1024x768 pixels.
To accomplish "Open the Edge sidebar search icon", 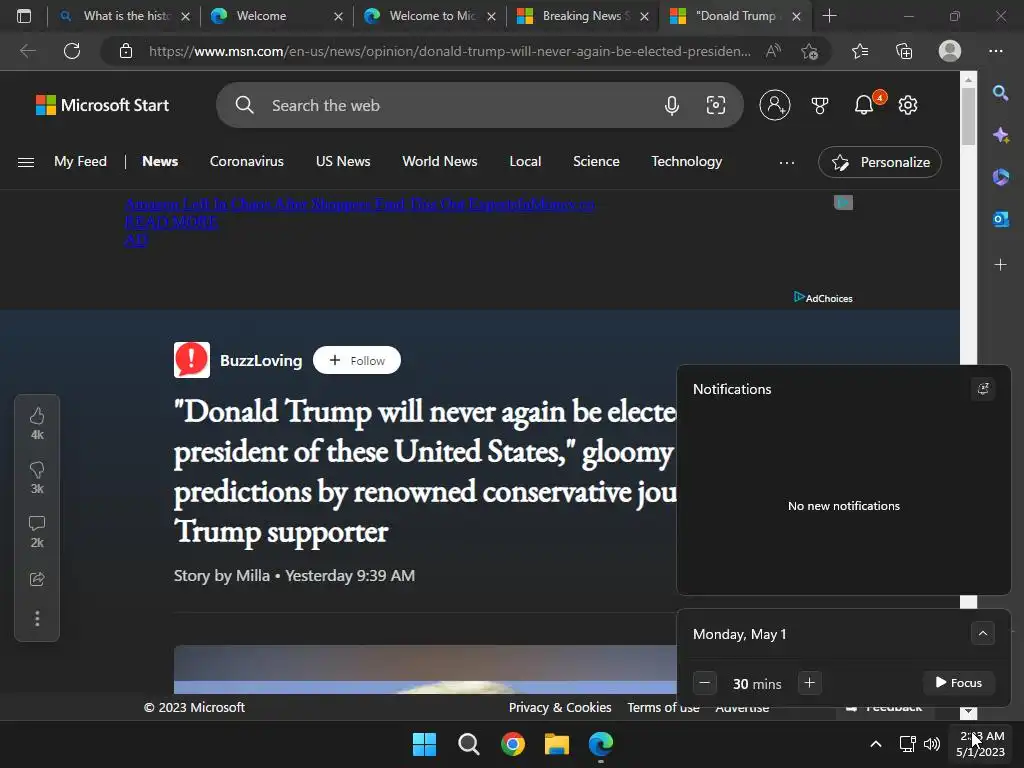I will coord(1000,93).
